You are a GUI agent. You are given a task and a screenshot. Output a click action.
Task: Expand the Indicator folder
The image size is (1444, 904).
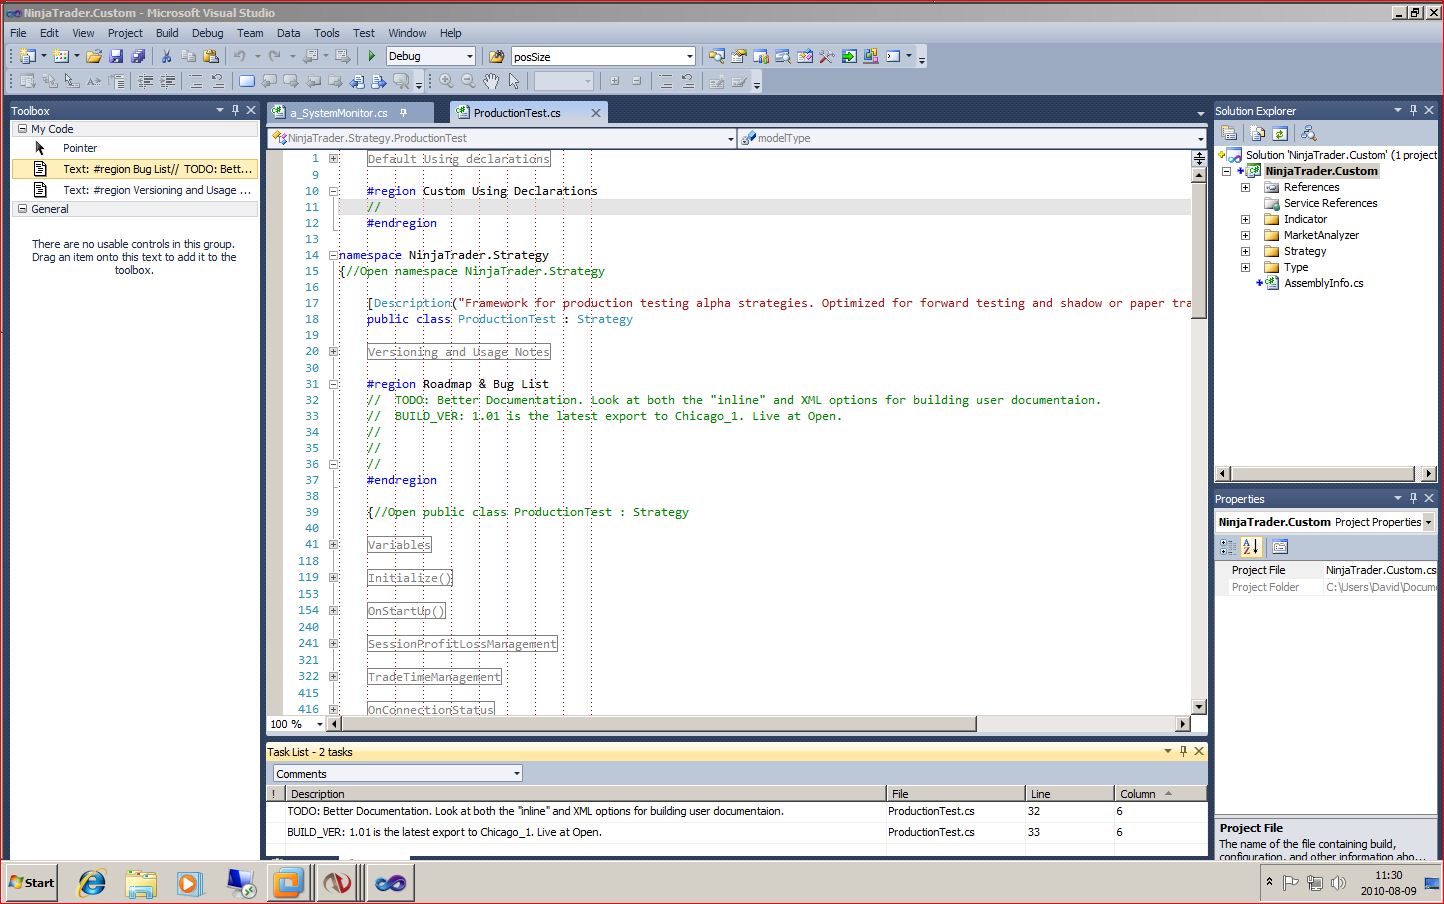(x=1245, y=219)
